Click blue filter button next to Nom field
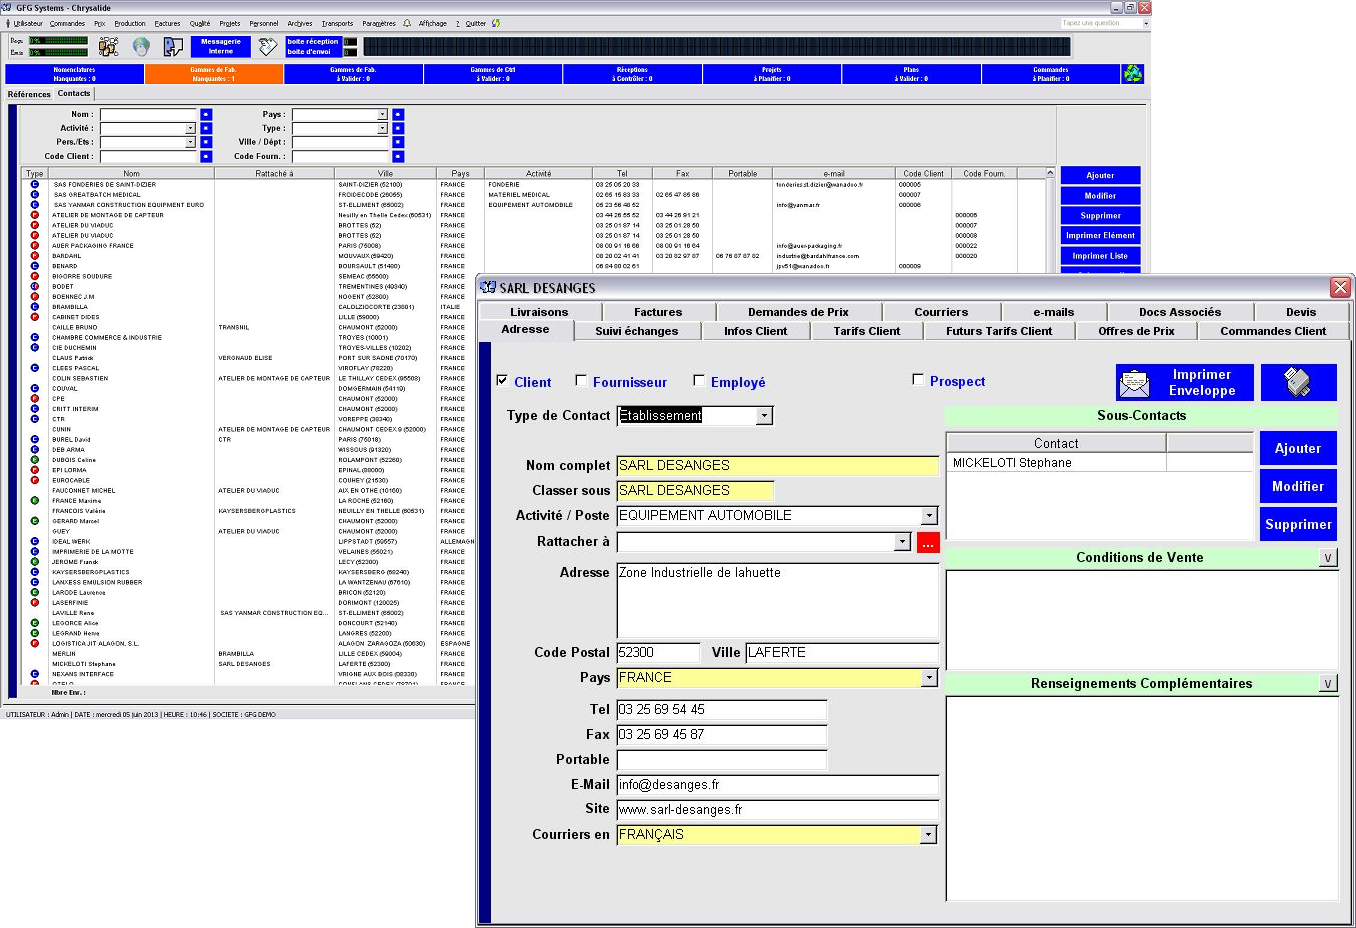Viewport: 1356px width, 928px height. tap(206, 115)
